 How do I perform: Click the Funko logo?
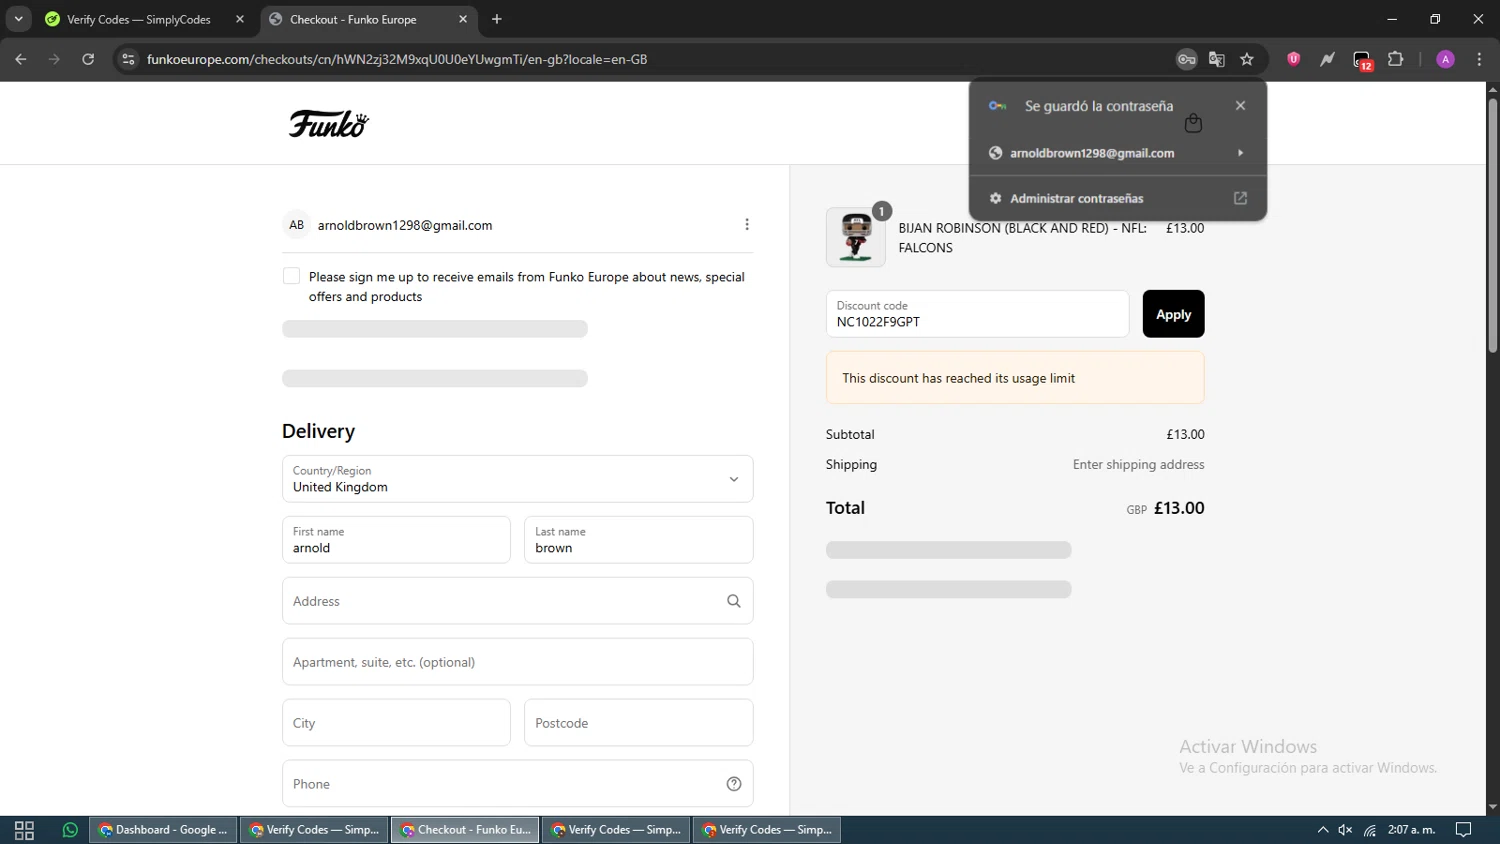point(328,124)
